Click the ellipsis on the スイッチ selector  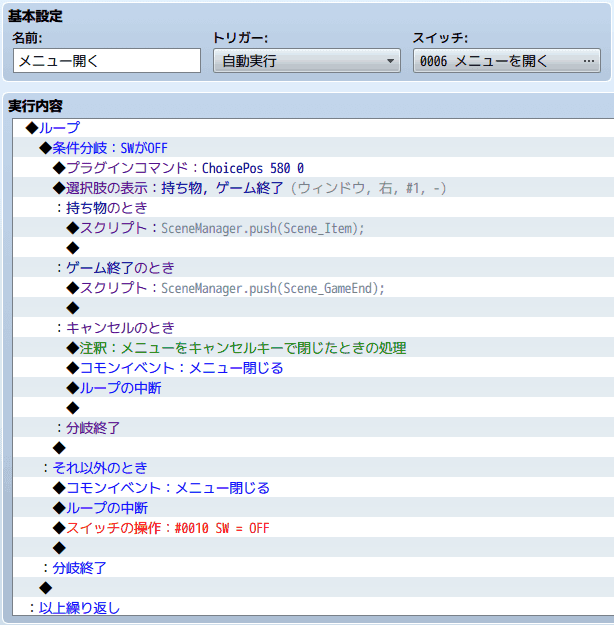point(588,61)
